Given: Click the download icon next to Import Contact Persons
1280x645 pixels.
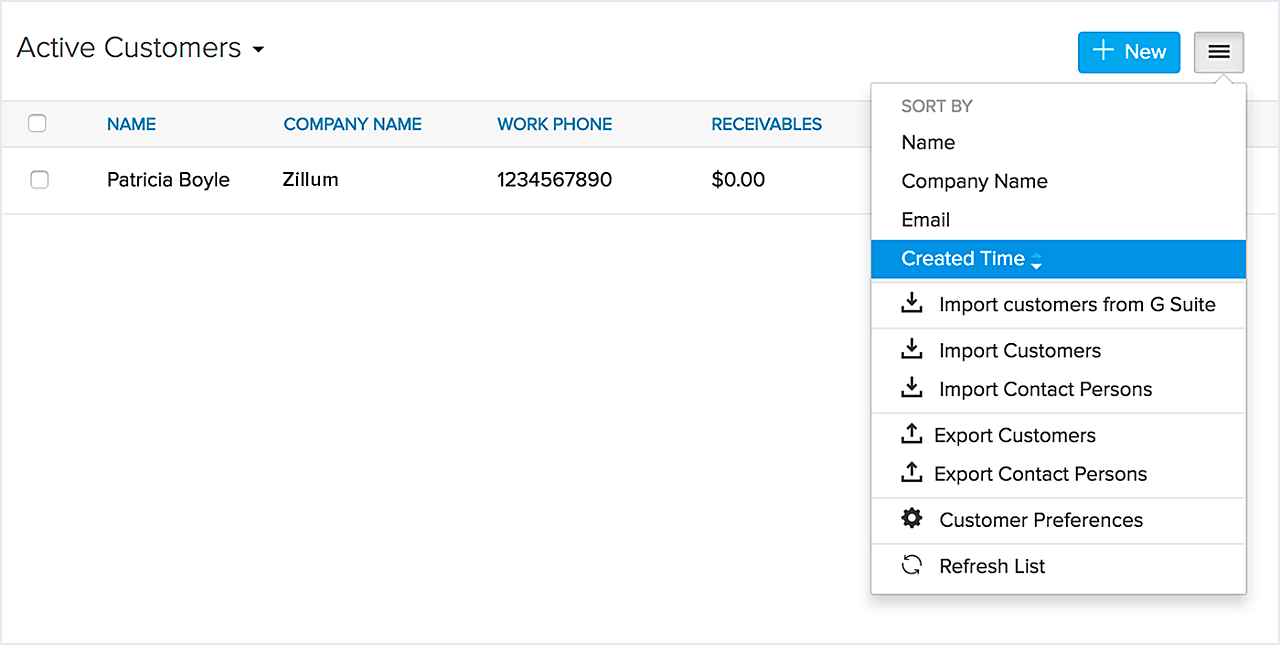Looking at the screenshot, I should [911, 388].
